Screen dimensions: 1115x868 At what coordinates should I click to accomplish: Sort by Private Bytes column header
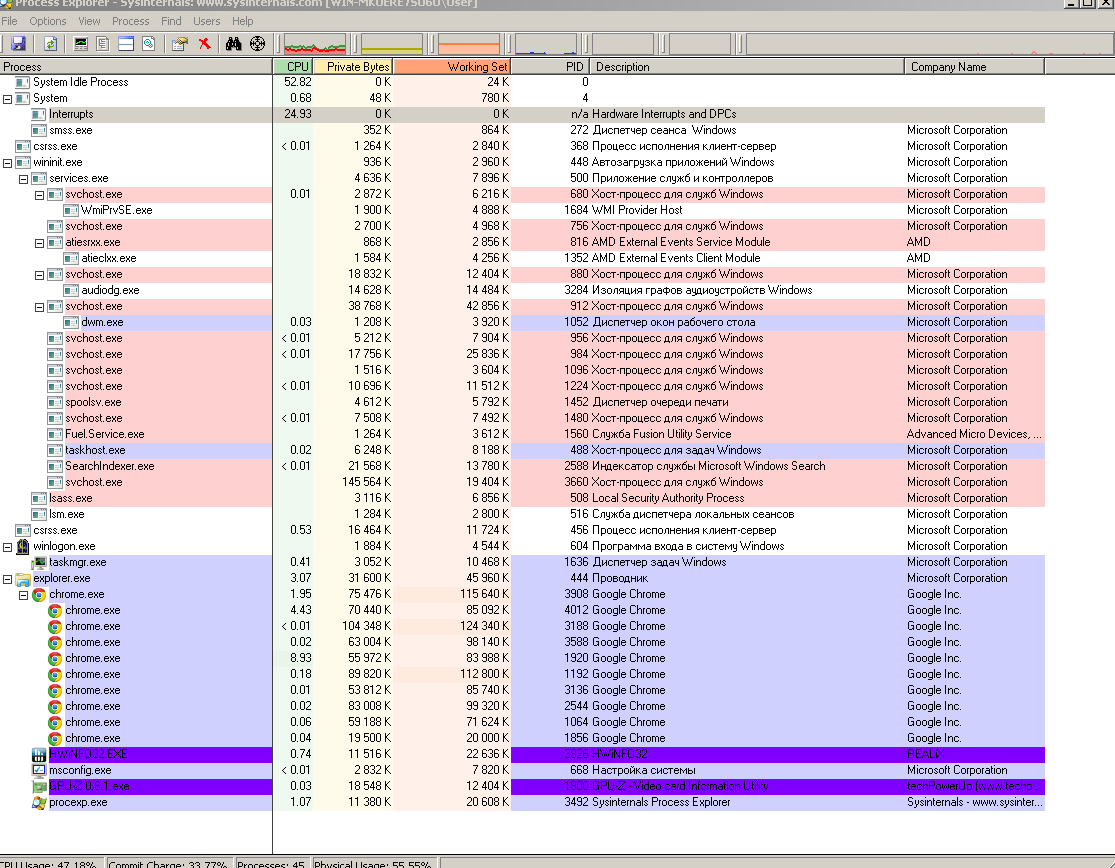click(x=352, y=67)
